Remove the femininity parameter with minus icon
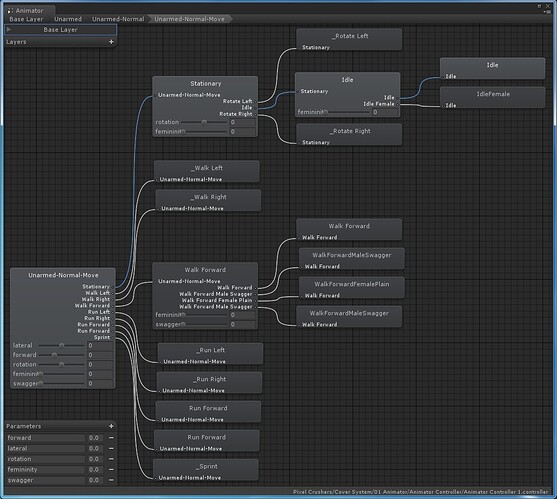 point(111,470)
